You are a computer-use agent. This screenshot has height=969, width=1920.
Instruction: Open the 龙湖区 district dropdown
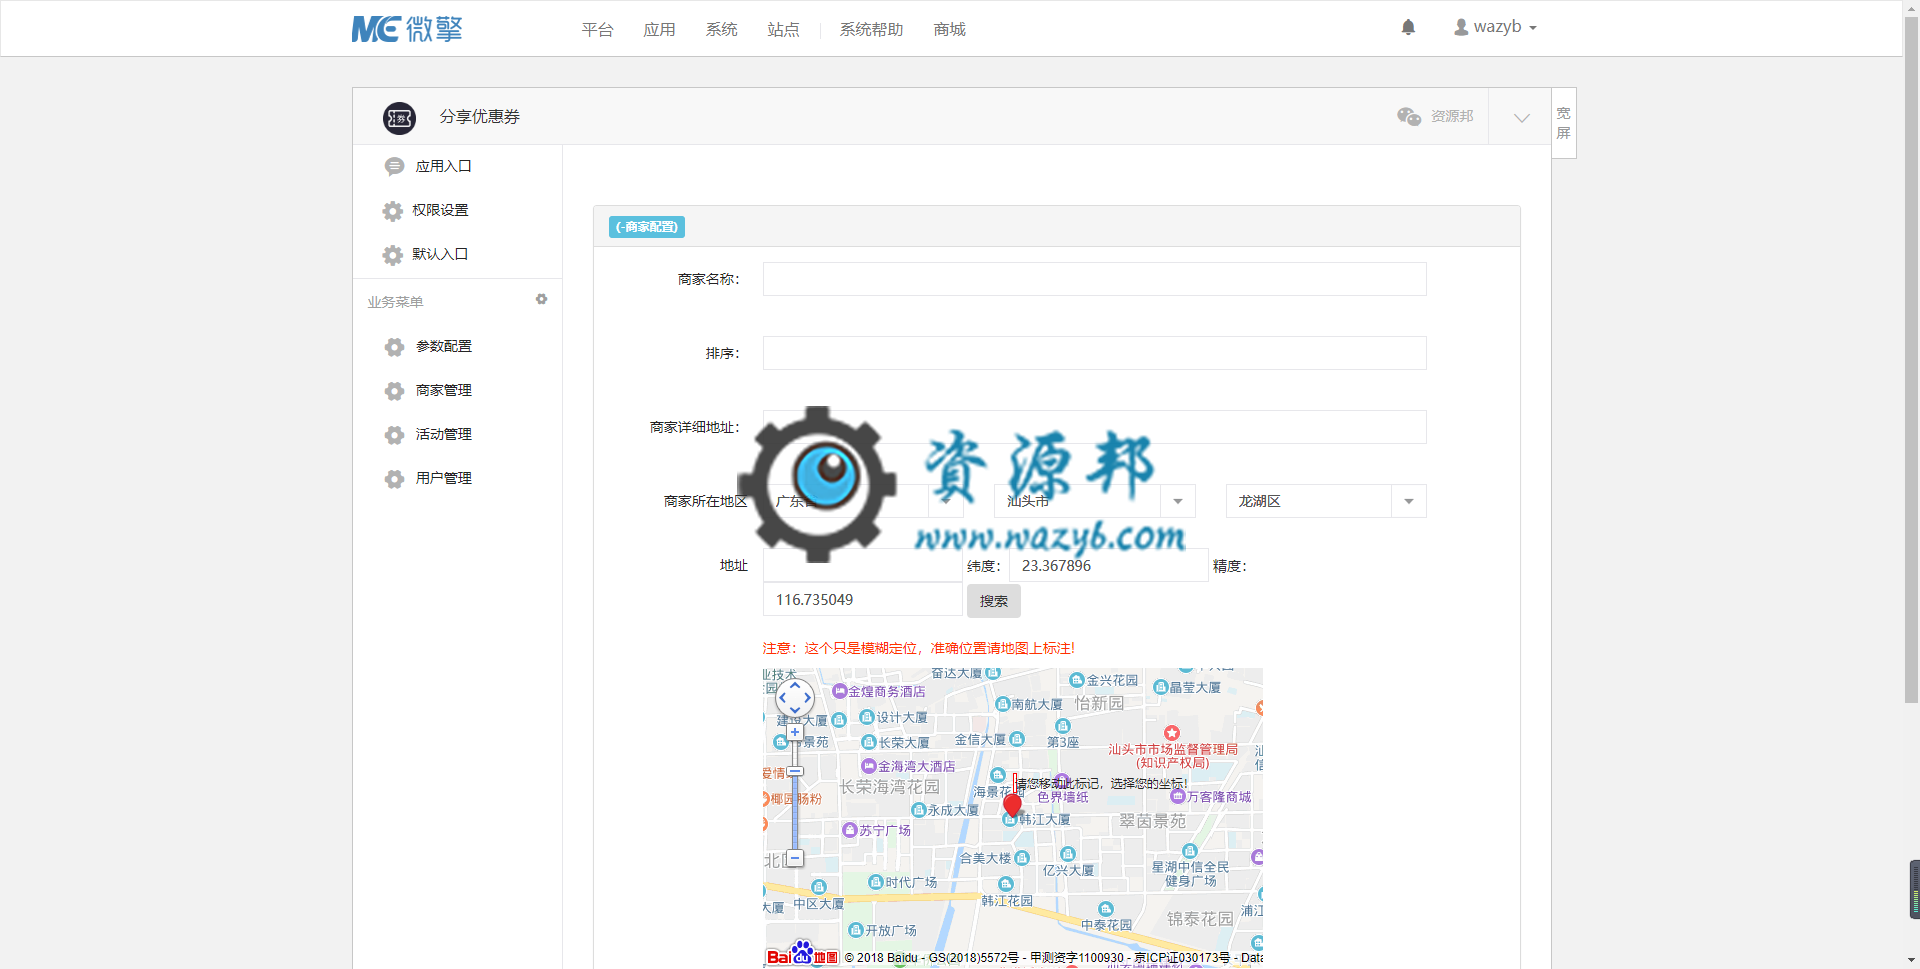click(1326, 501)
